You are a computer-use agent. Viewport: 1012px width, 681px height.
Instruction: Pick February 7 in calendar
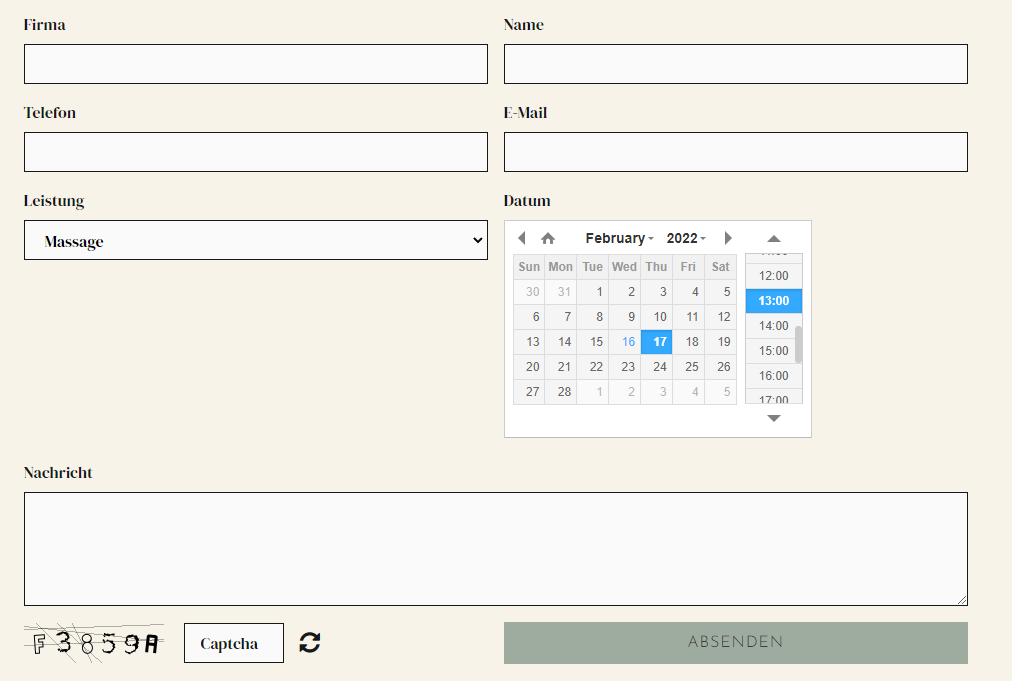coord(561,317)
